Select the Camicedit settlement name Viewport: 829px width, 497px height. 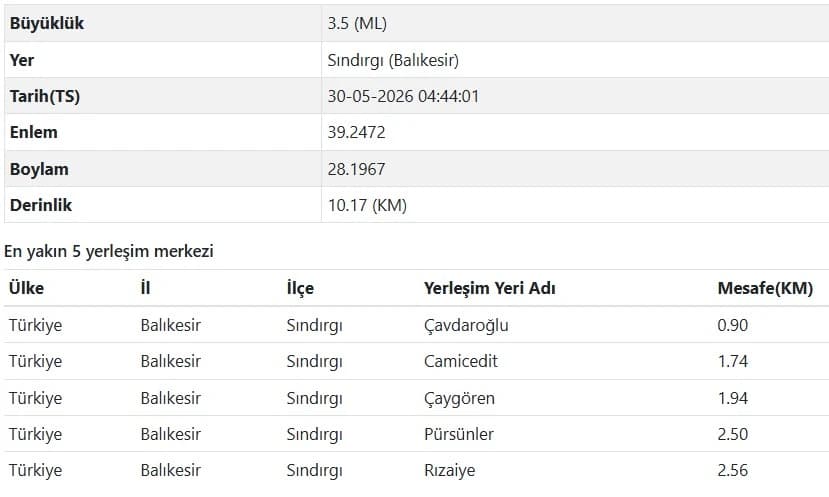coord(461,361)
